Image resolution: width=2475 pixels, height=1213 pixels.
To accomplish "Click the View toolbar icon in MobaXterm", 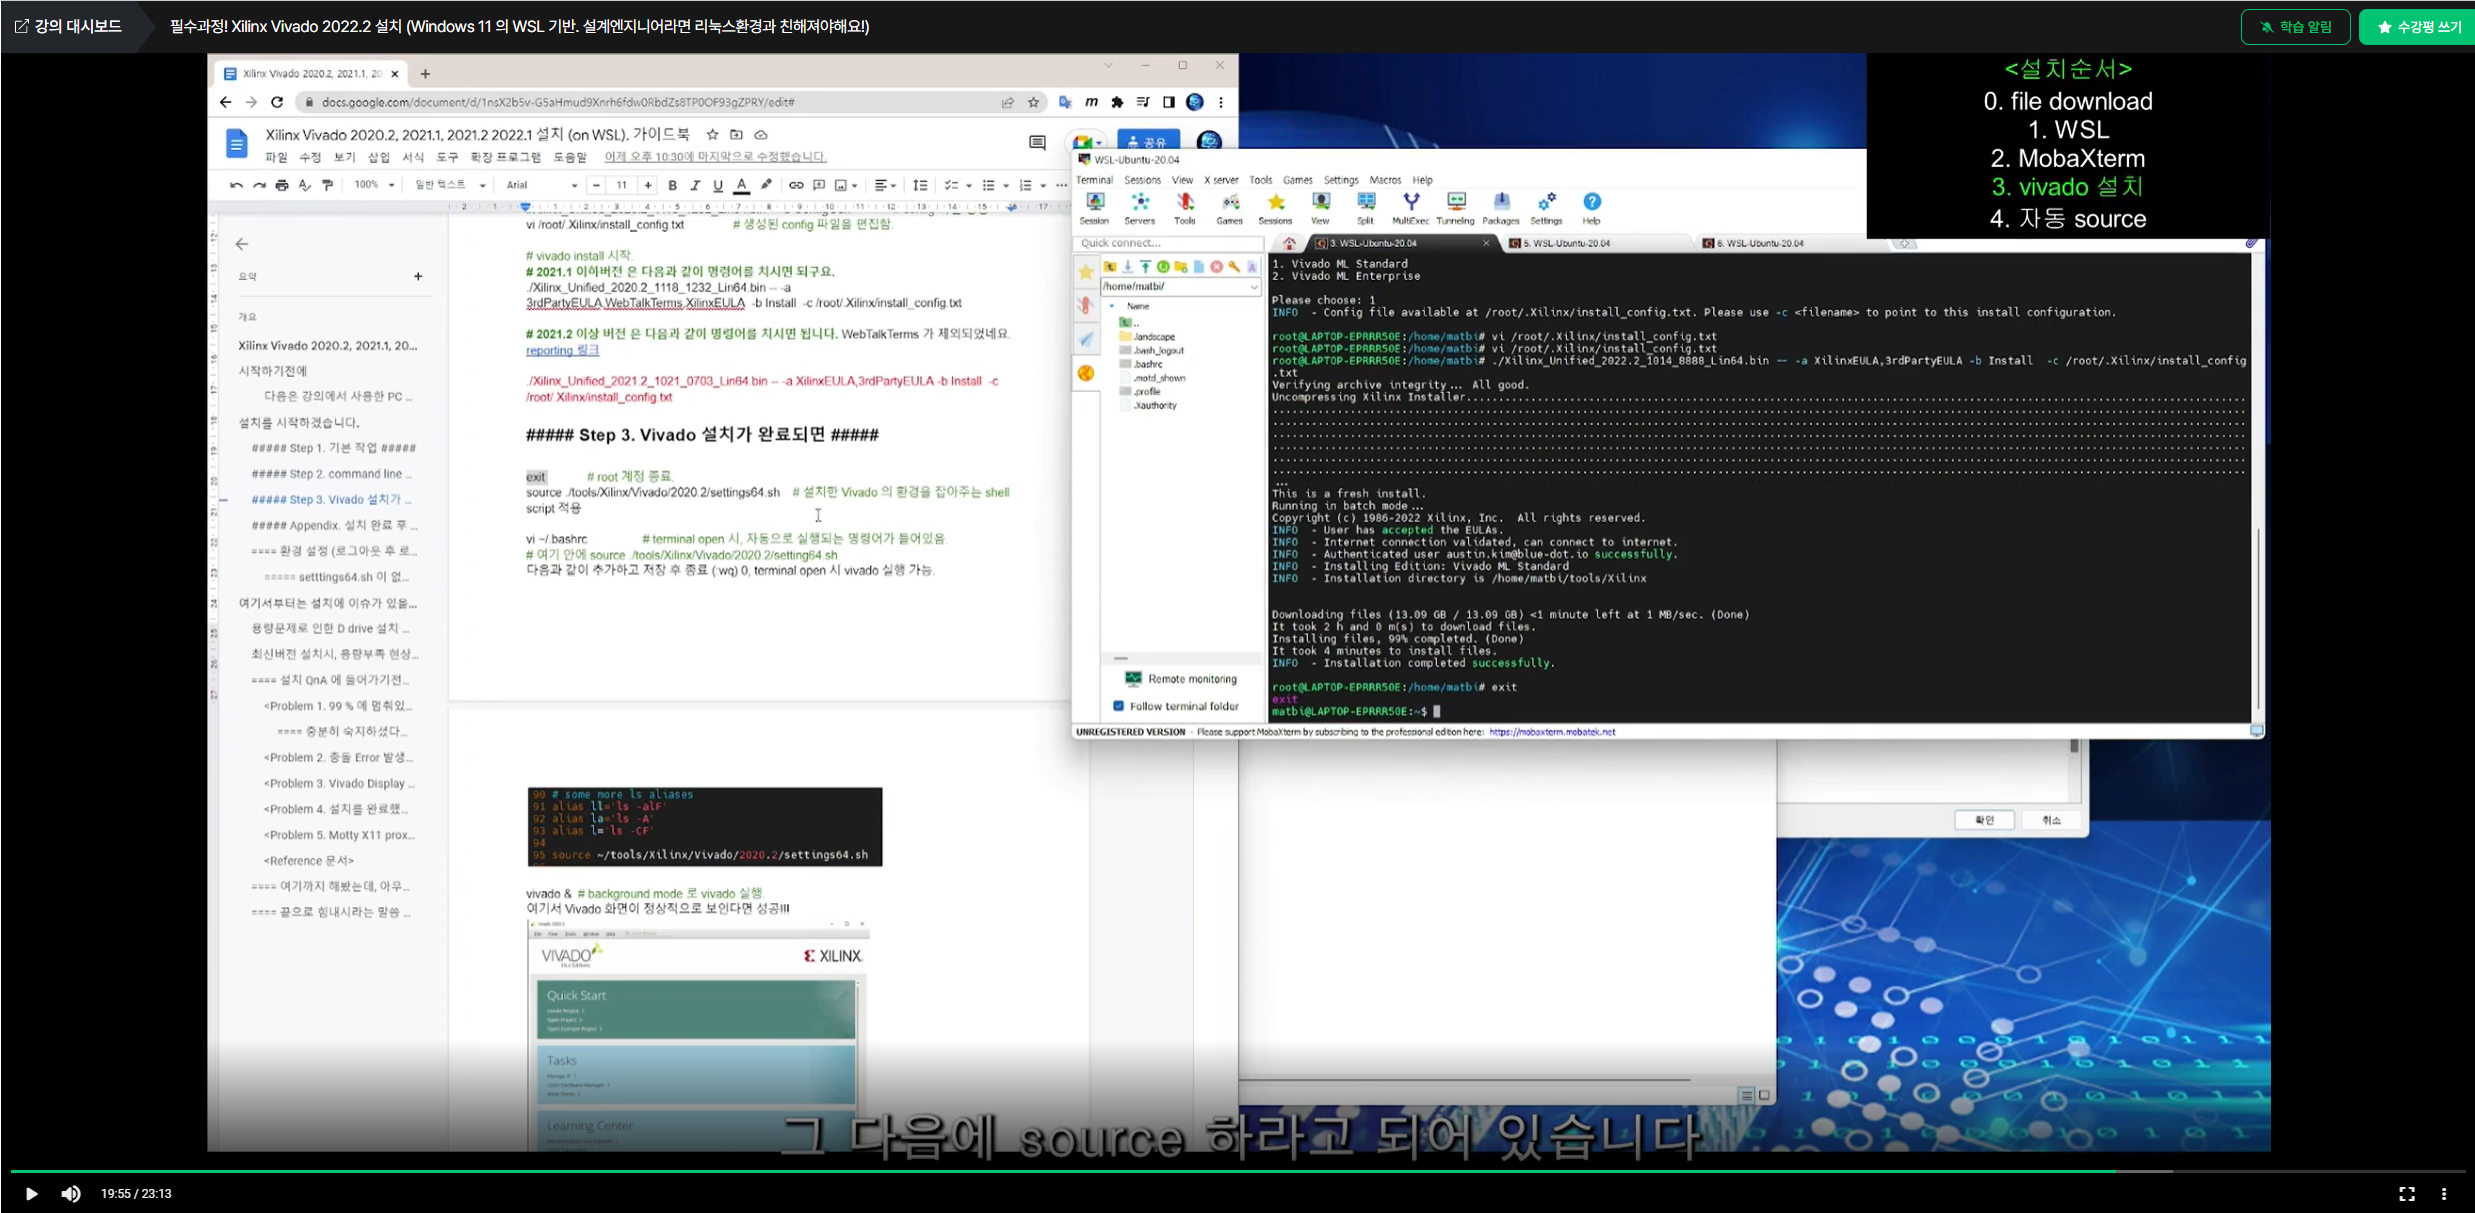I will (x=1320, y=208).
